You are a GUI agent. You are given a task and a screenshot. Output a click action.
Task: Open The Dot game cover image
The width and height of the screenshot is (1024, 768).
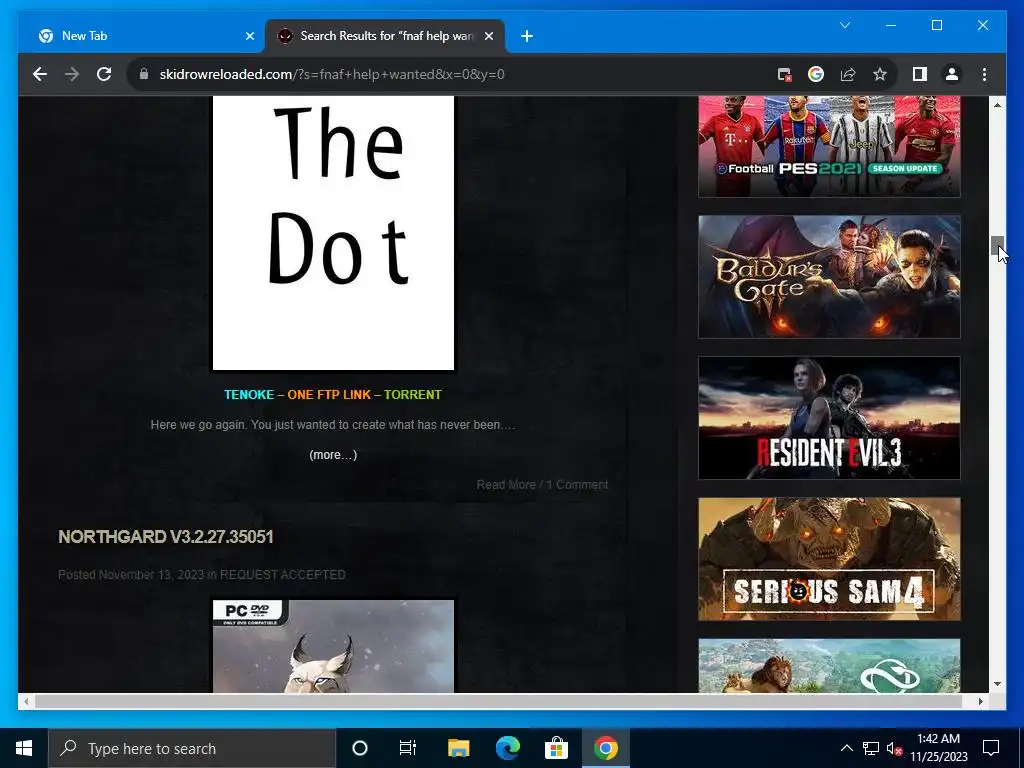pyautogui.click(x=333, y=233)
